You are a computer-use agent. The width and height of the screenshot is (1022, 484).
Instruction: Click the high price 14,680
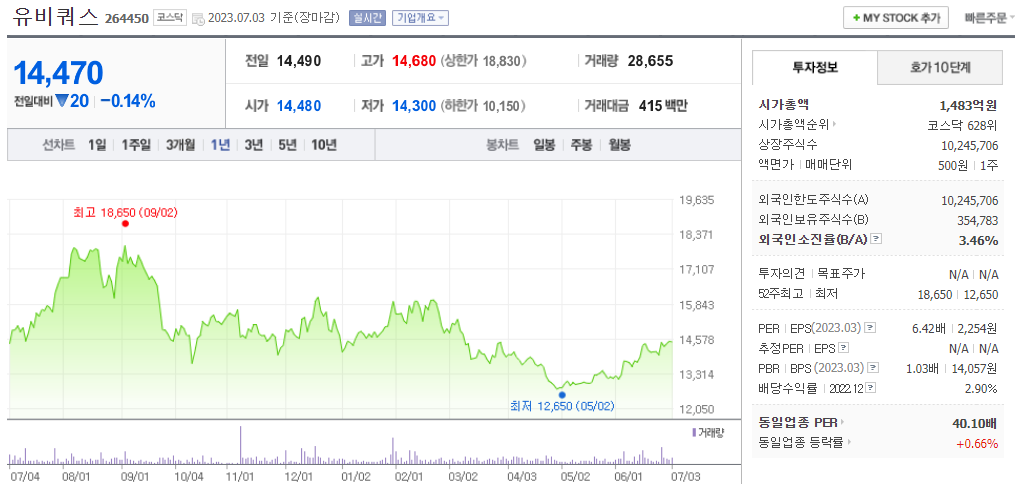[x=414, y=61]
